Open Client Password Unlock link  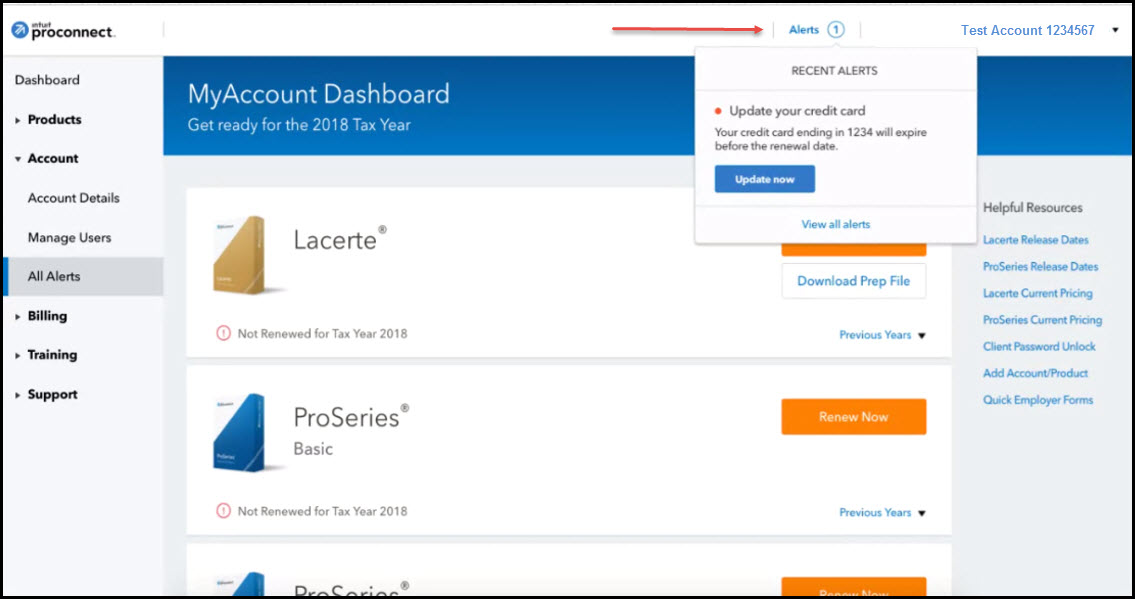tap(1039, 347)
